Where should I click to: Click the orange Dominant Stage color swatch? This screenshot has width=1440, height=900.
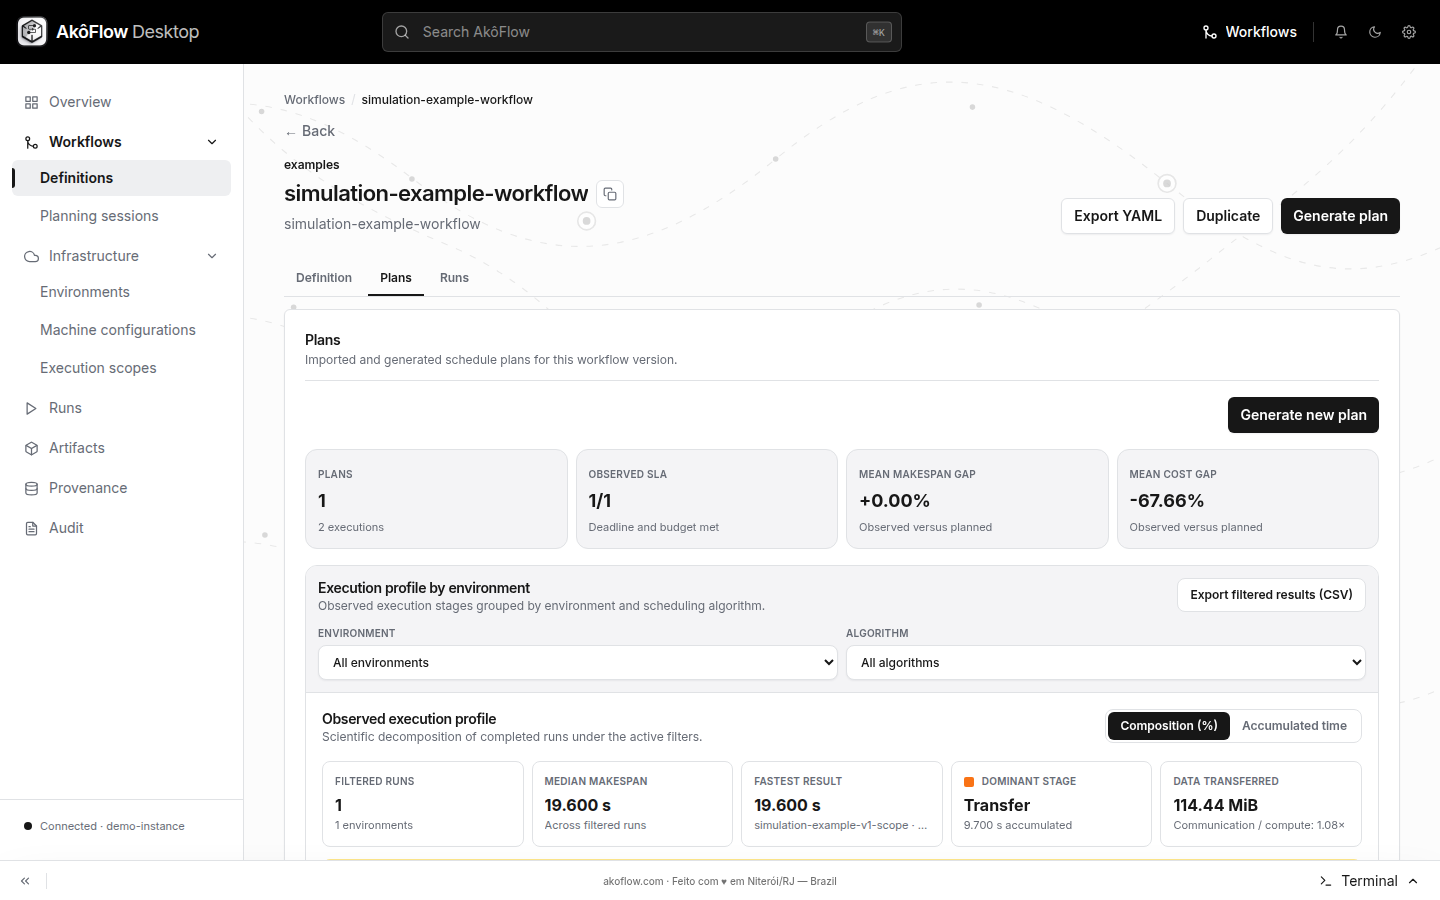pyautogui.click(x=969, y=782)
